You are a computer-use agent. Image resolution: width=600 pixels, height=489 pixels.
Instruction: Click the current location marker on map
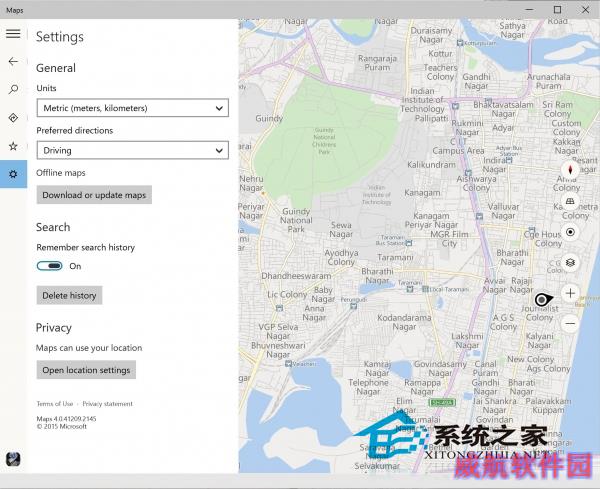[x=543, y=300]
